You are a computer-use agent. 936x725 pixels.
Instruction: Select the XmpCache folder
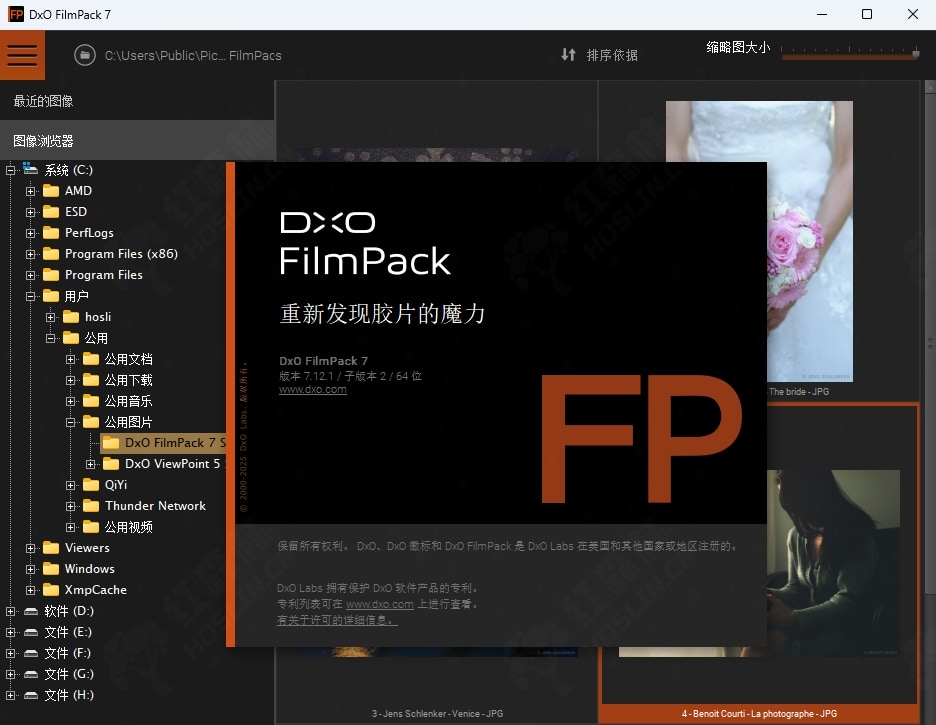(x=96, y=590)
